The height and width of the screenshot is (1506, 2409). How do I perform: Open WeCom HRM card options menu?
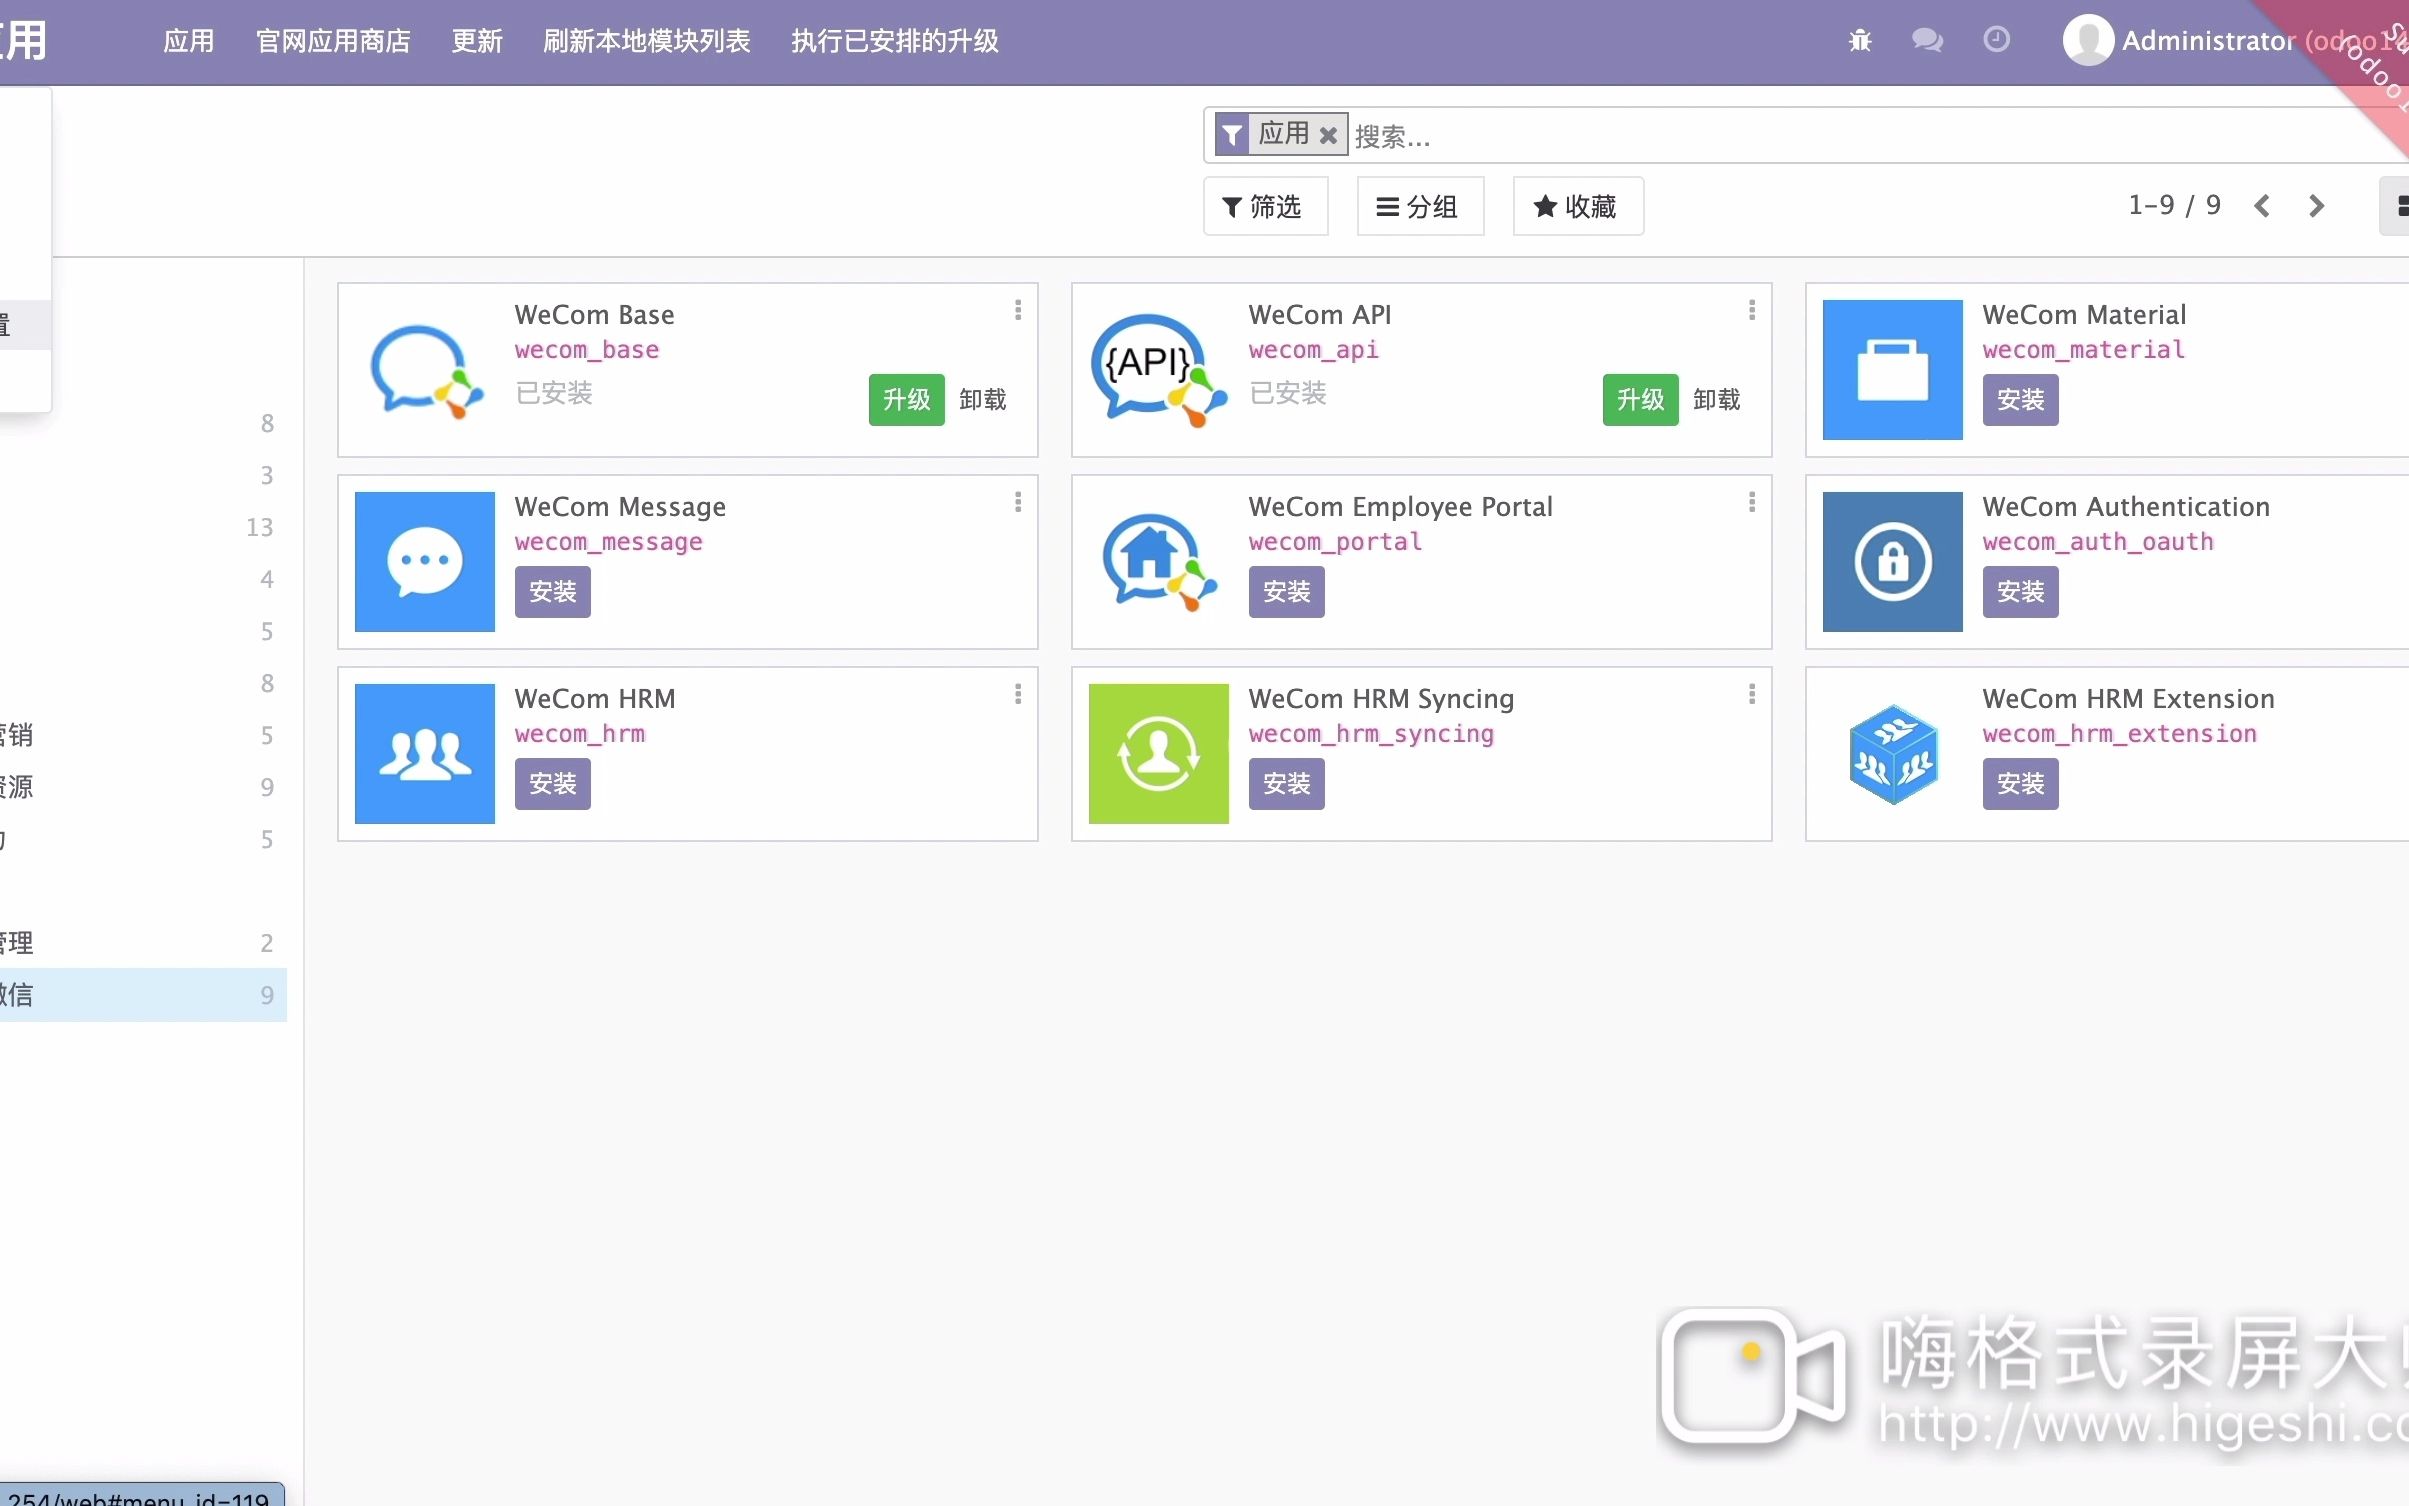click(1018, 694)
